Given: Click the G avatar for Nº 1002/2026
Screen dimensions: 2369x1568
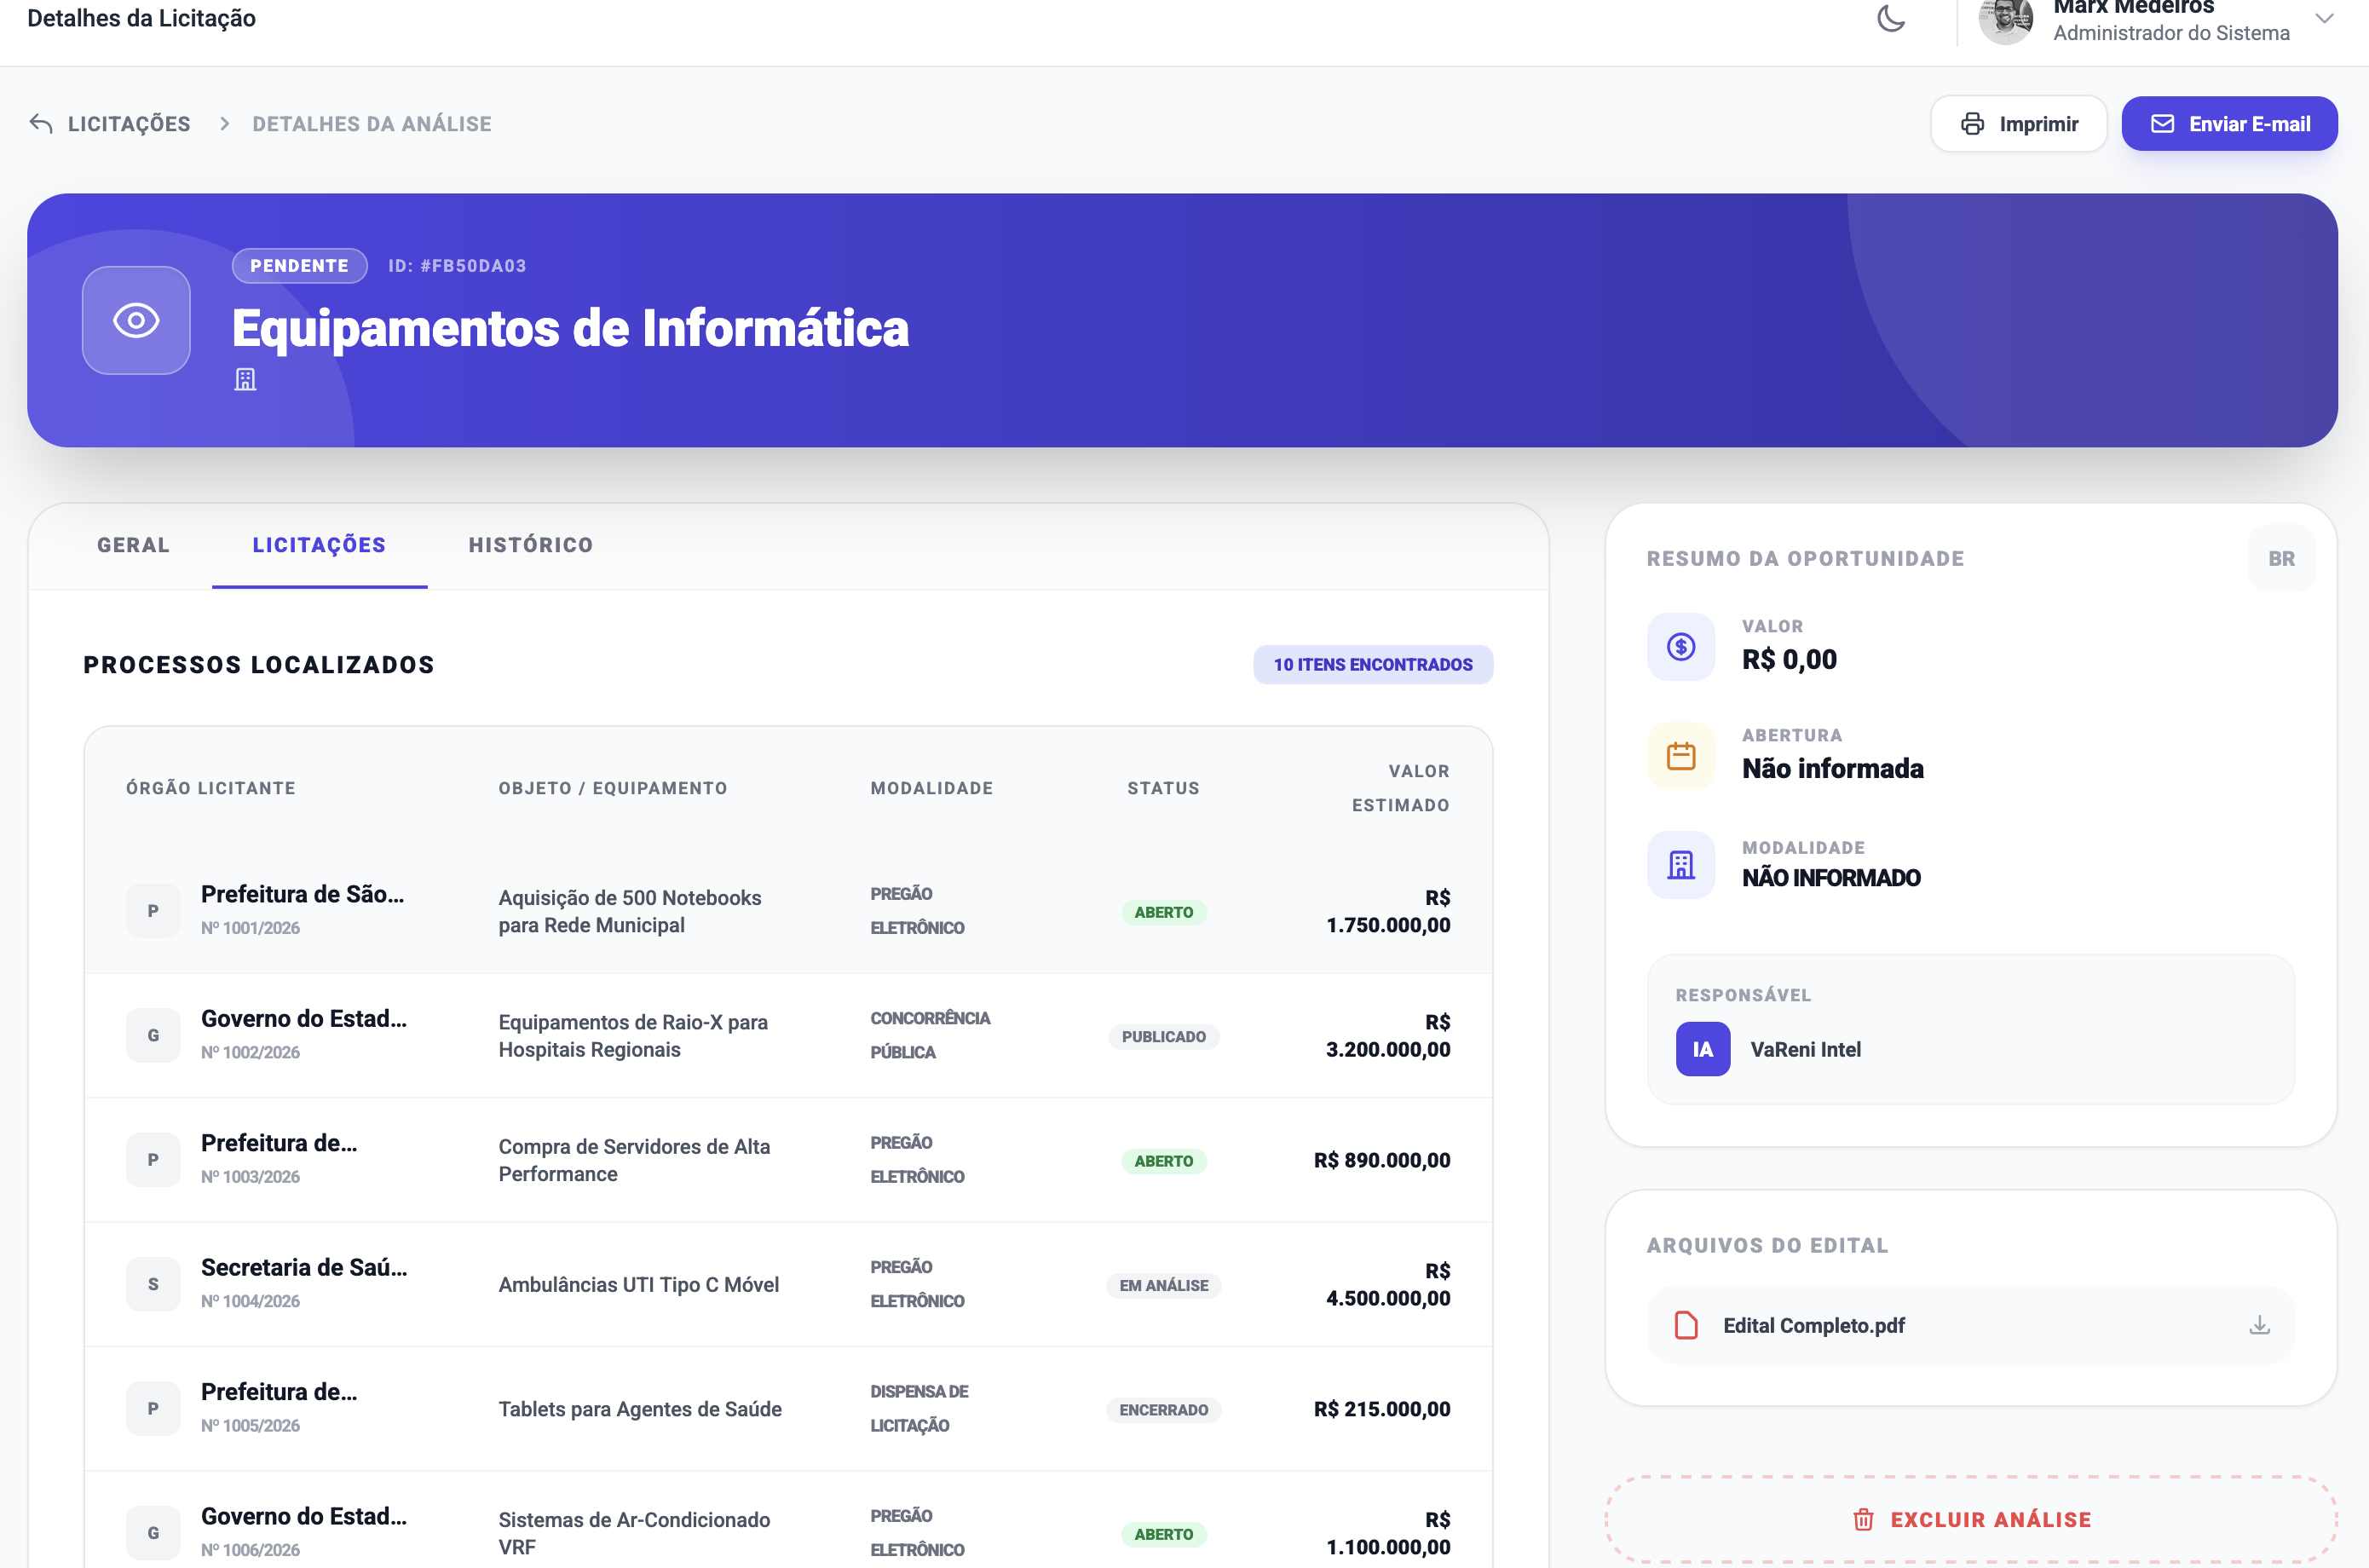Looking at the screenshot, I should click(x=153, y=1035).
